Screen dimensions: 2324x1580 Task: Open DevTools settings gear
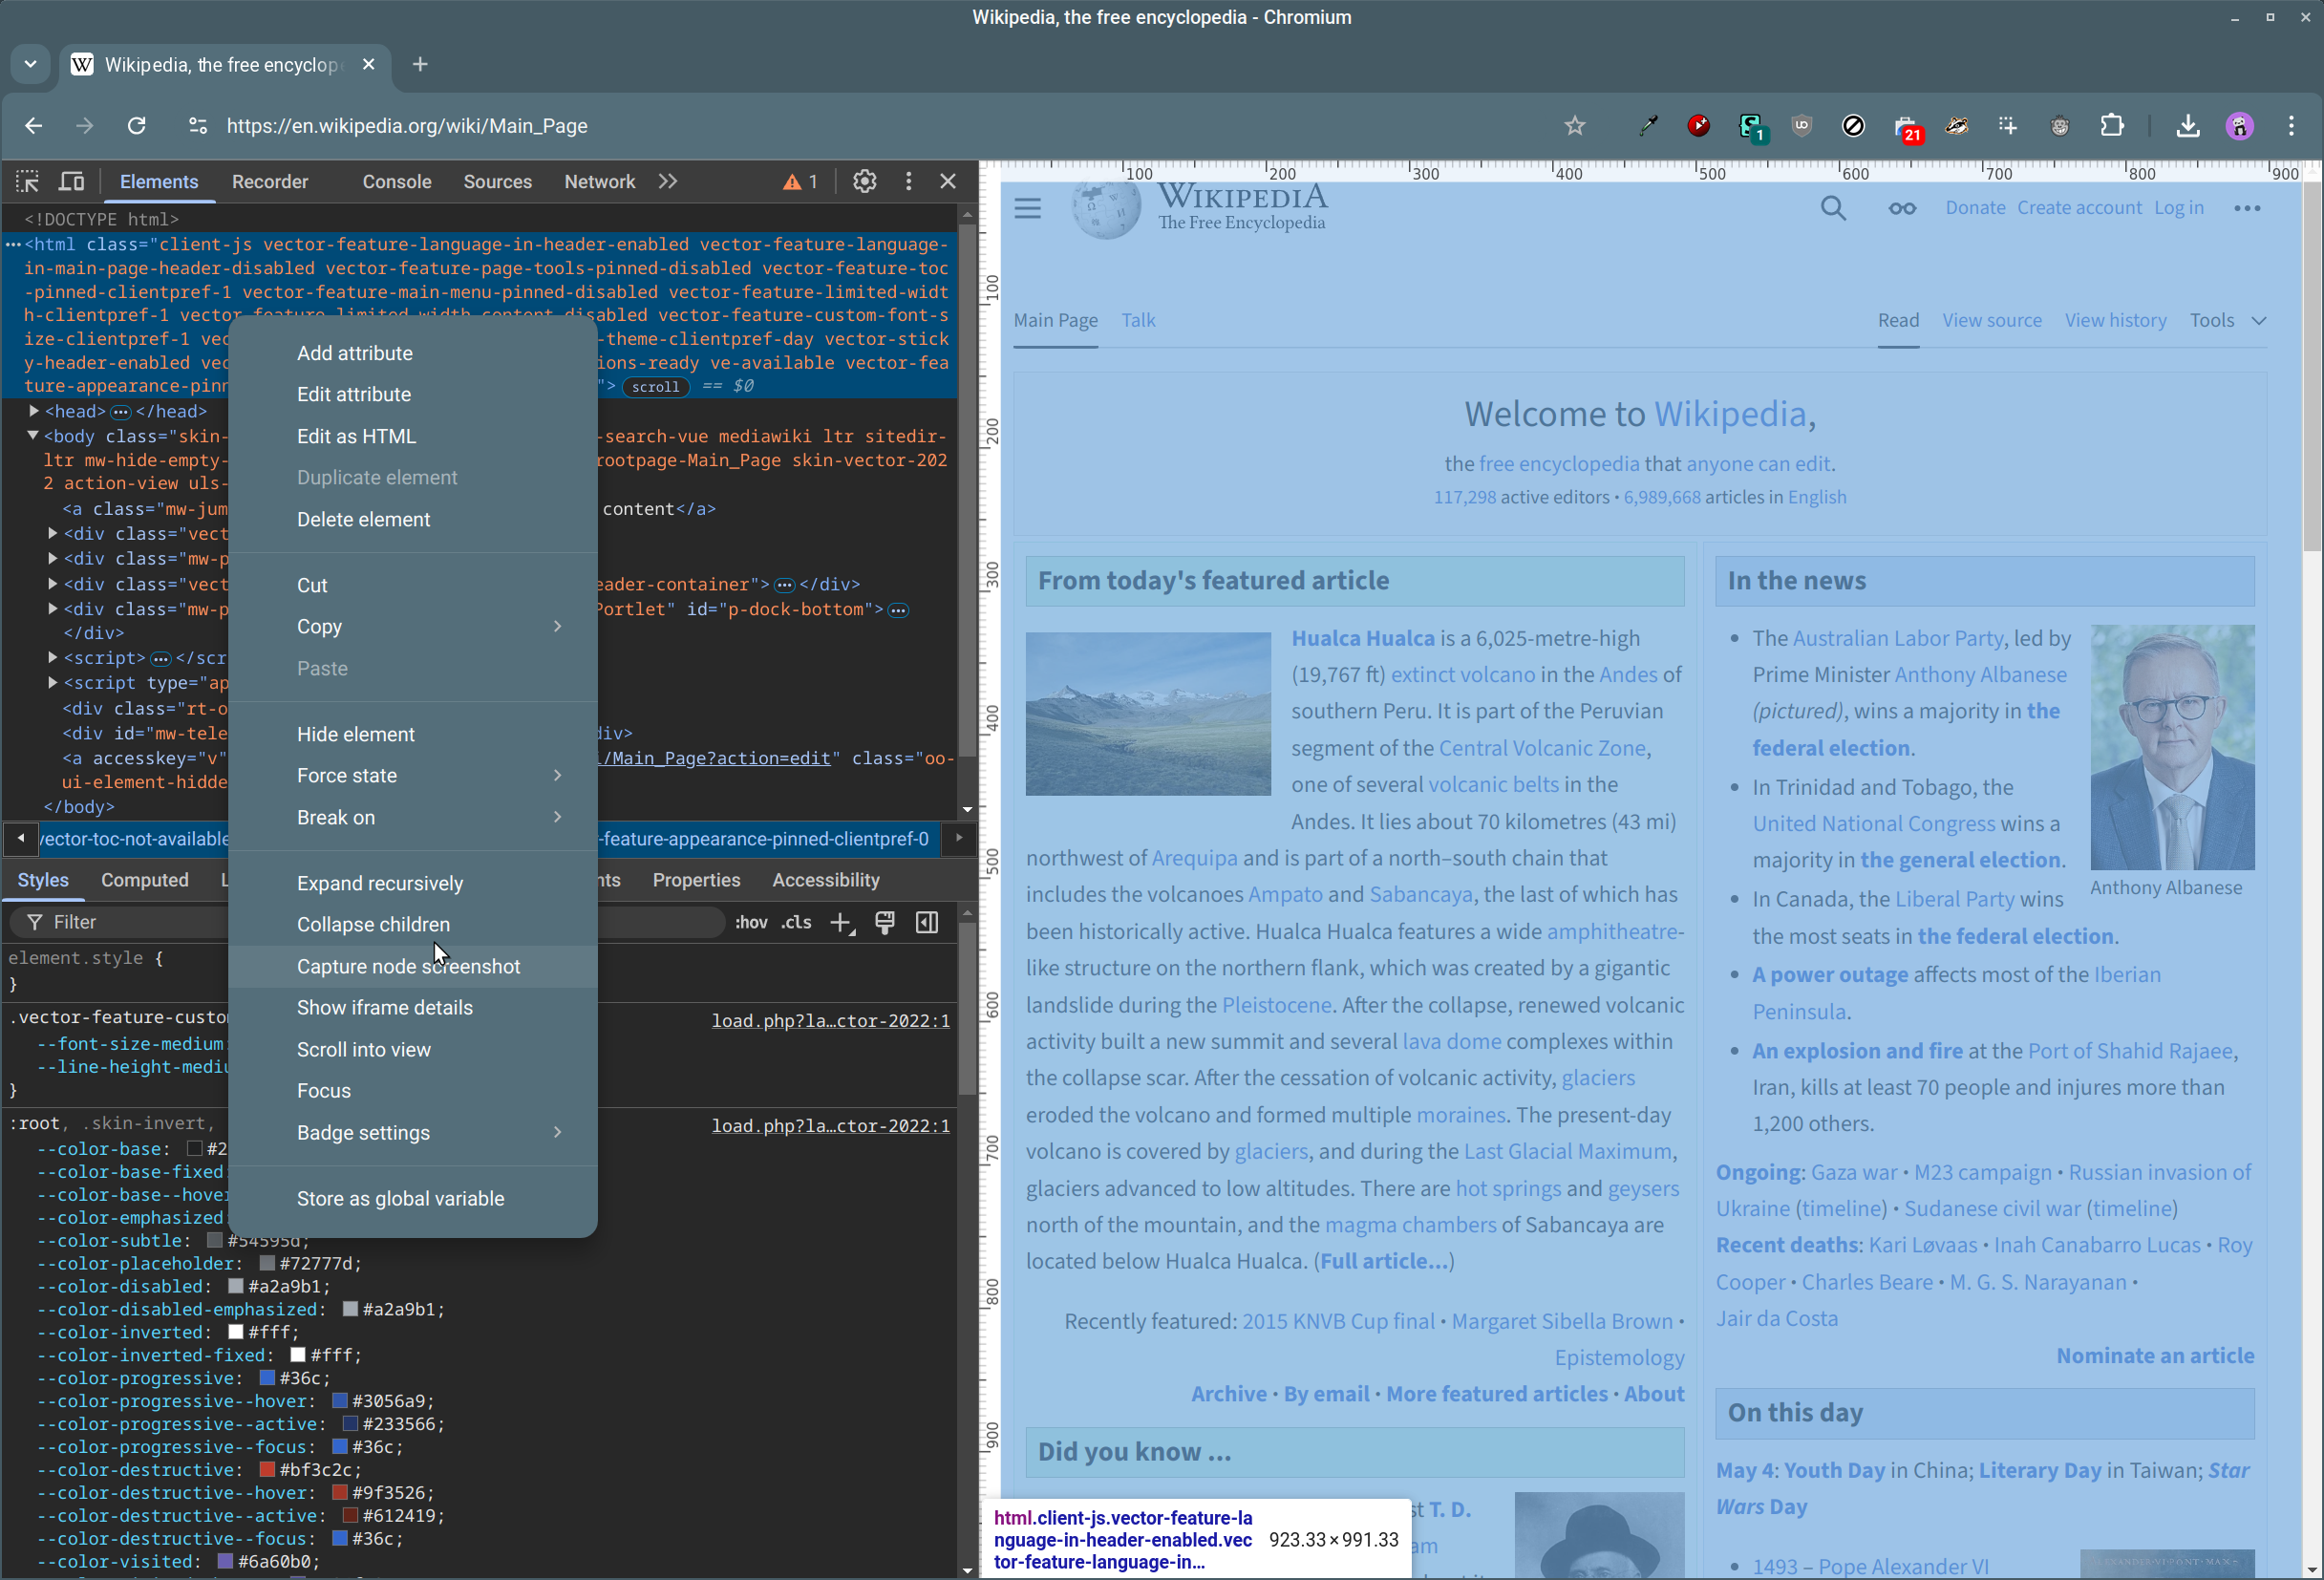click(x=864, y=181)
